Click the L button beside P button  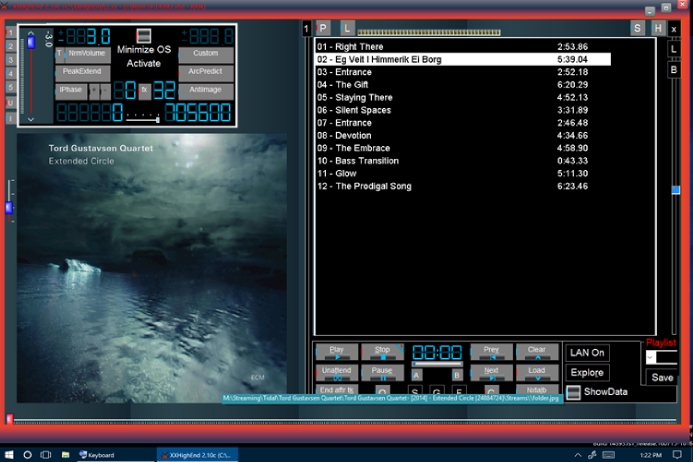[x=347, y=28]
